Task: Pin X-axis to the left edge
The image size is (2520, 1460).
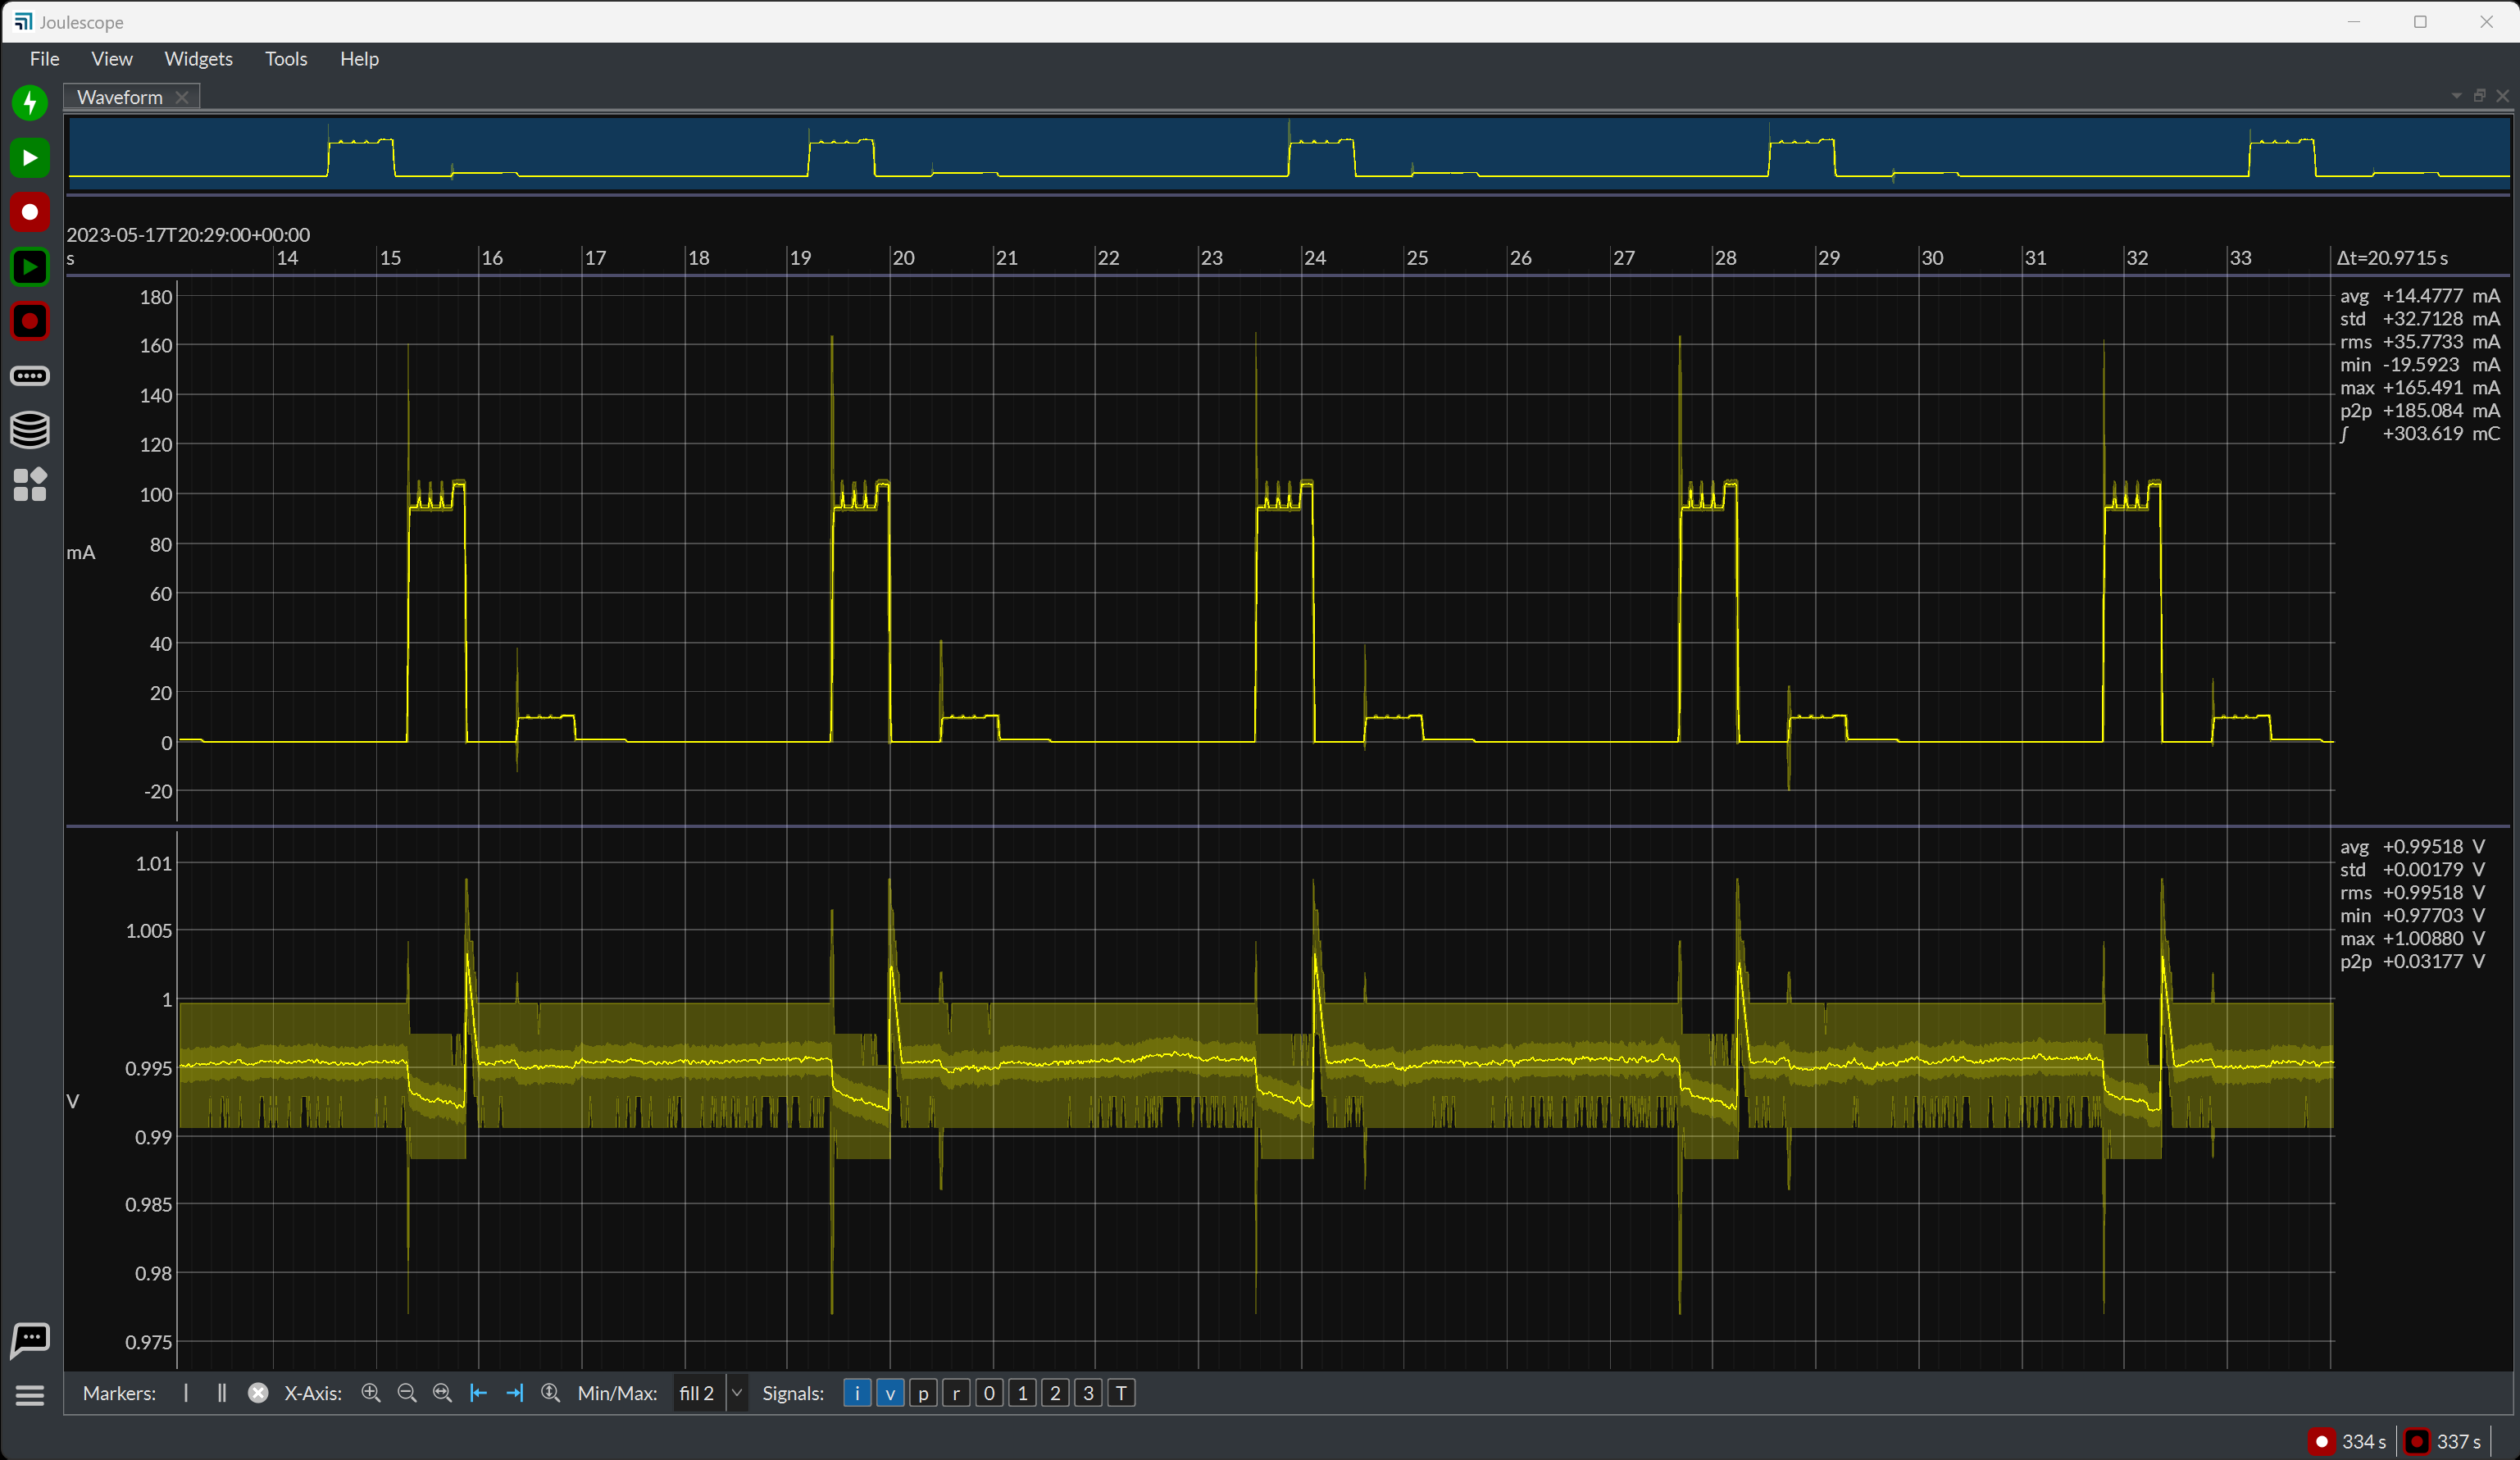Action: (x=479, y=1393)
